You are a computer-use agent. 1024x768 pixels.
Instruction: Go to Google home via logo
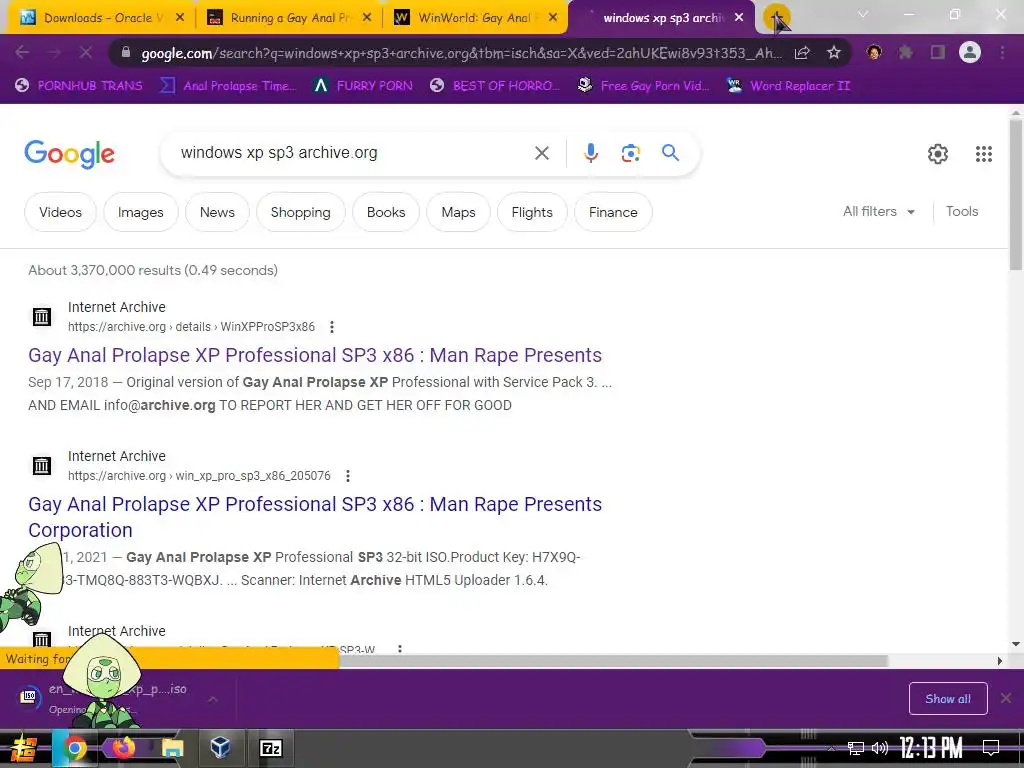point(69,154)
